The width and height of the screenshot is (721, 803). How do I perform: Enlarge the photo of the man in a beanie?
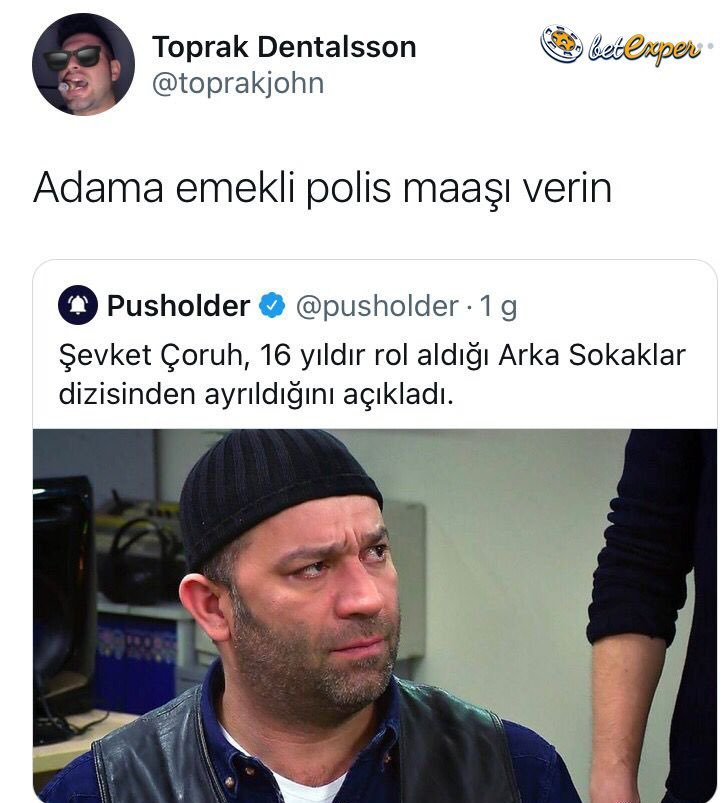(x=375, y=616)
